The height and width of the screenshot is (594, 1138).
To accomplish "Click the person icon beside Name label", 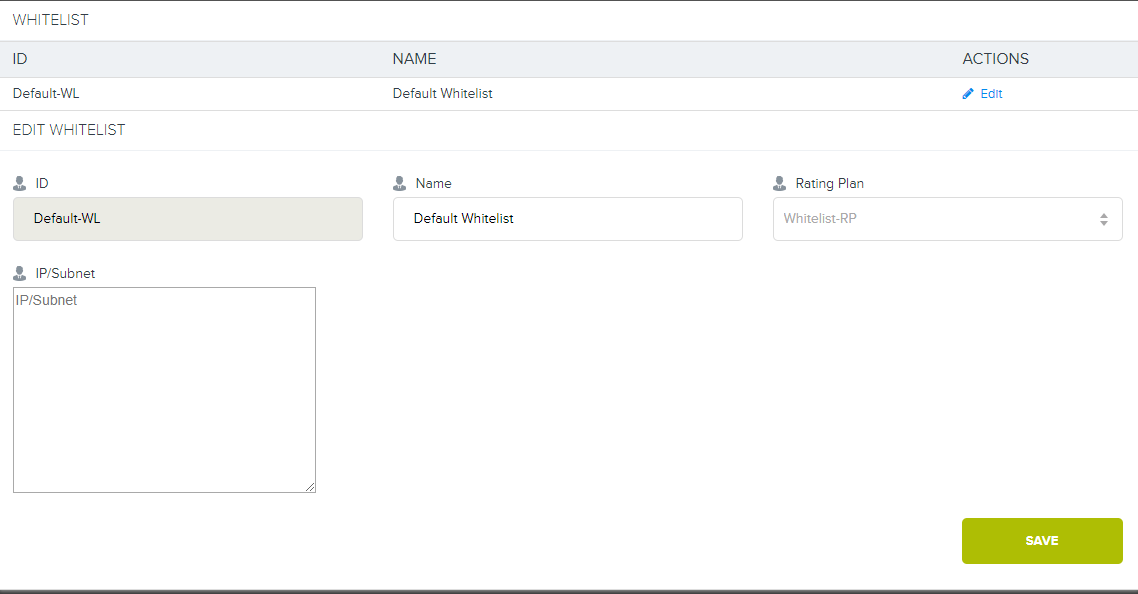I will pyautogui.click(x=400, y=184).
